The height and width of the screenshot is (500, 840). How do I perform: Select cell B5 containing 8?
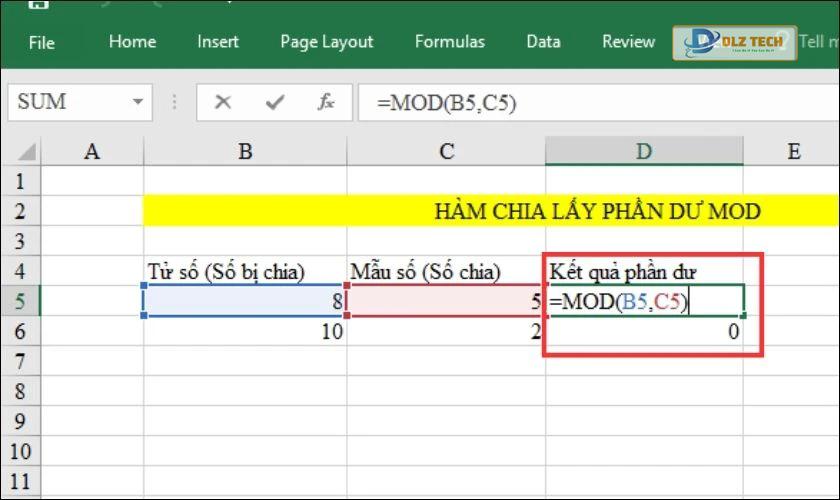(x=245, y=301)
